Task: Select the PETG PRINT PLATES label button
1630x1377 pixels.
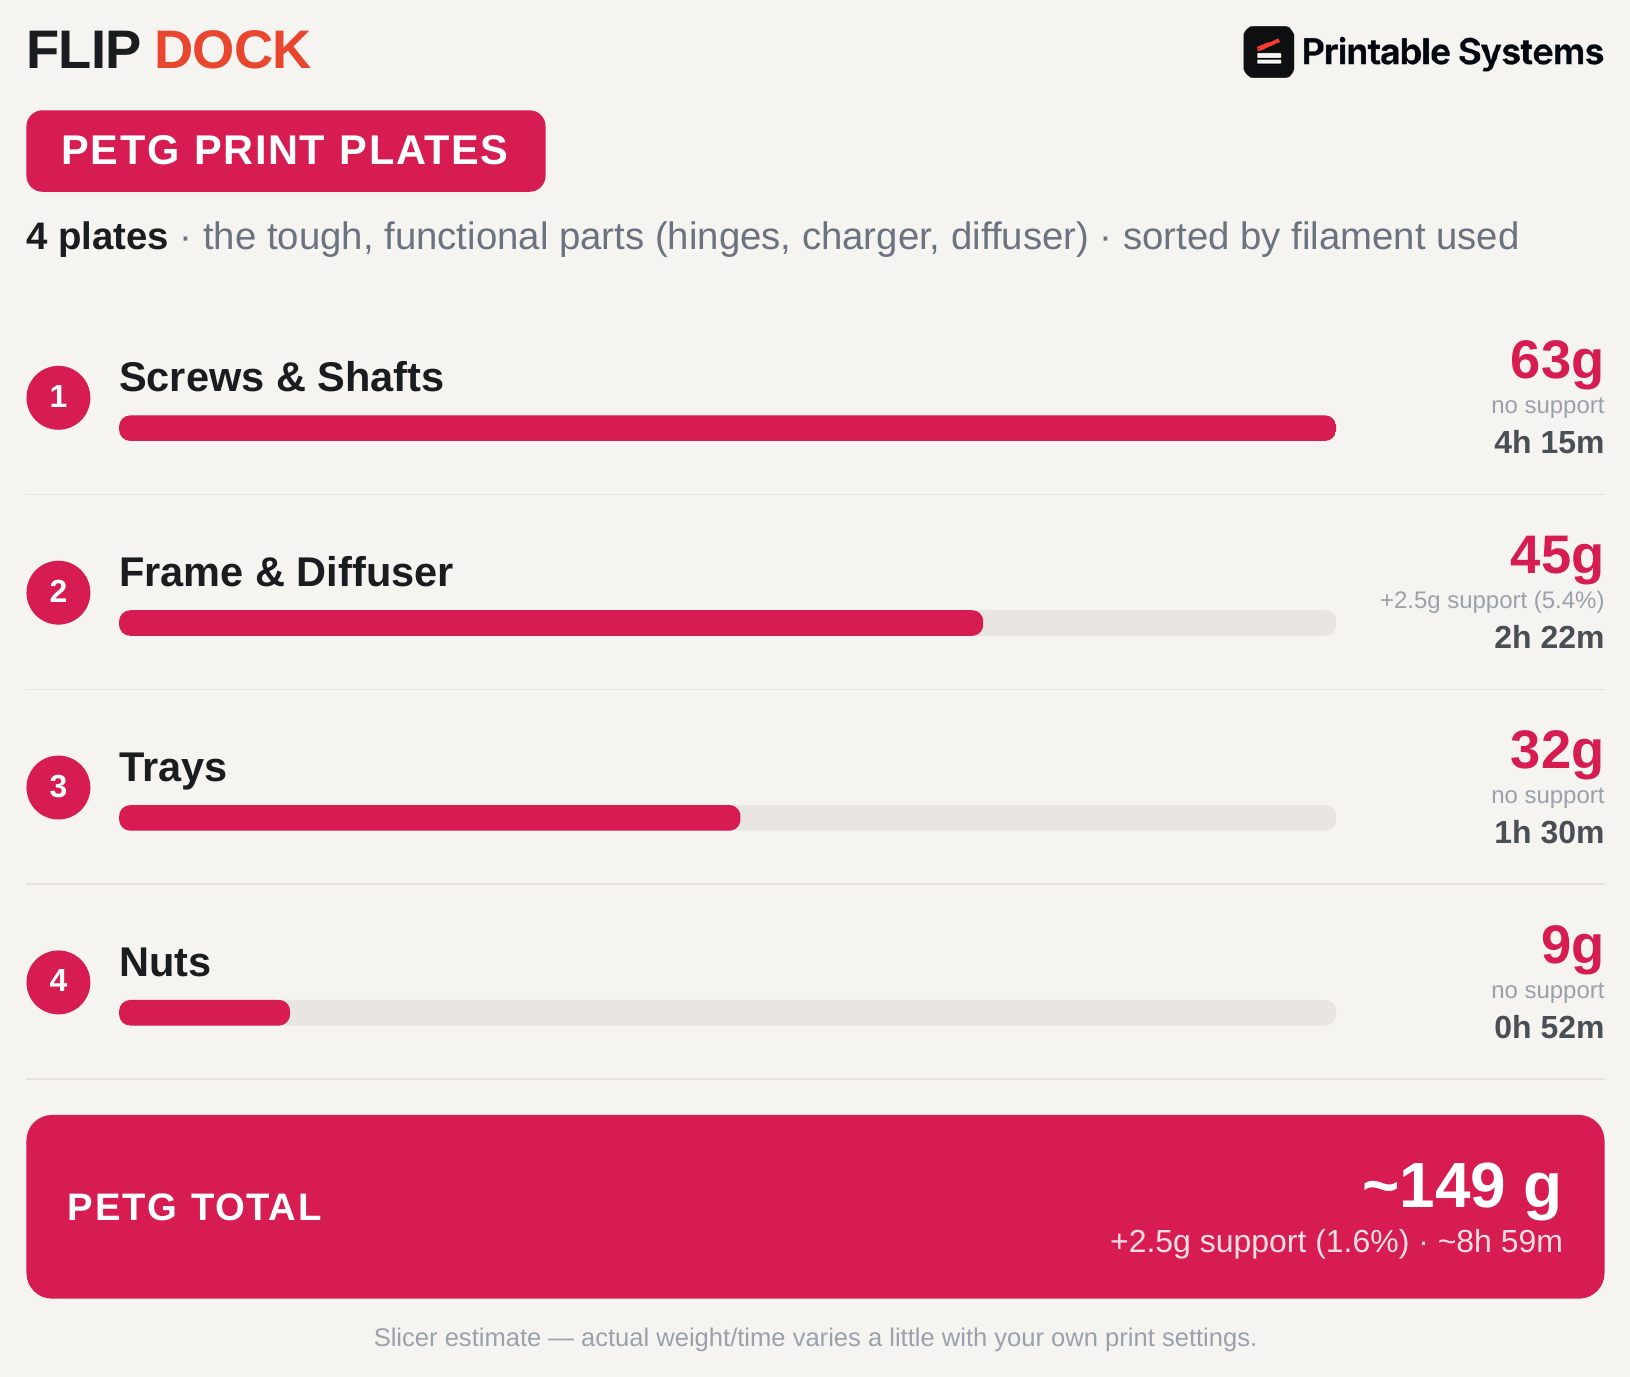Action: tap(286, 151)
